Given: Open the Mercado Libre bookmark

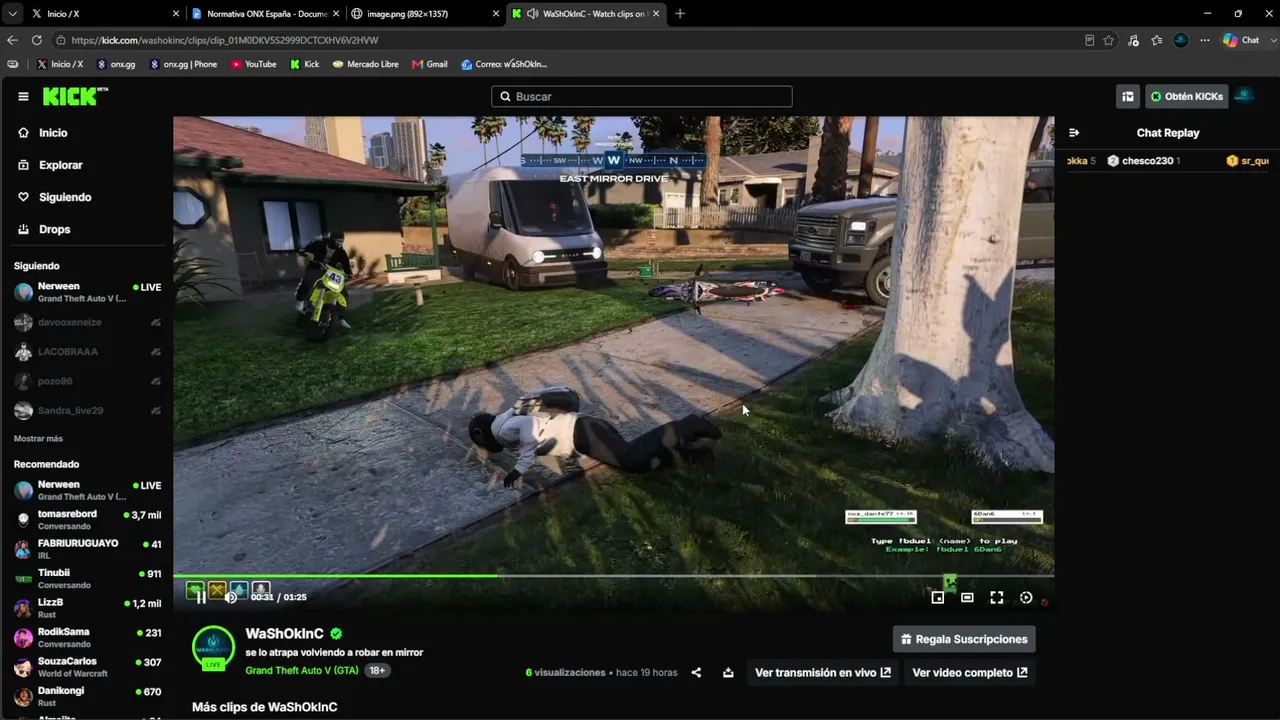Looking at the screenshot, I should coord(366,64).
